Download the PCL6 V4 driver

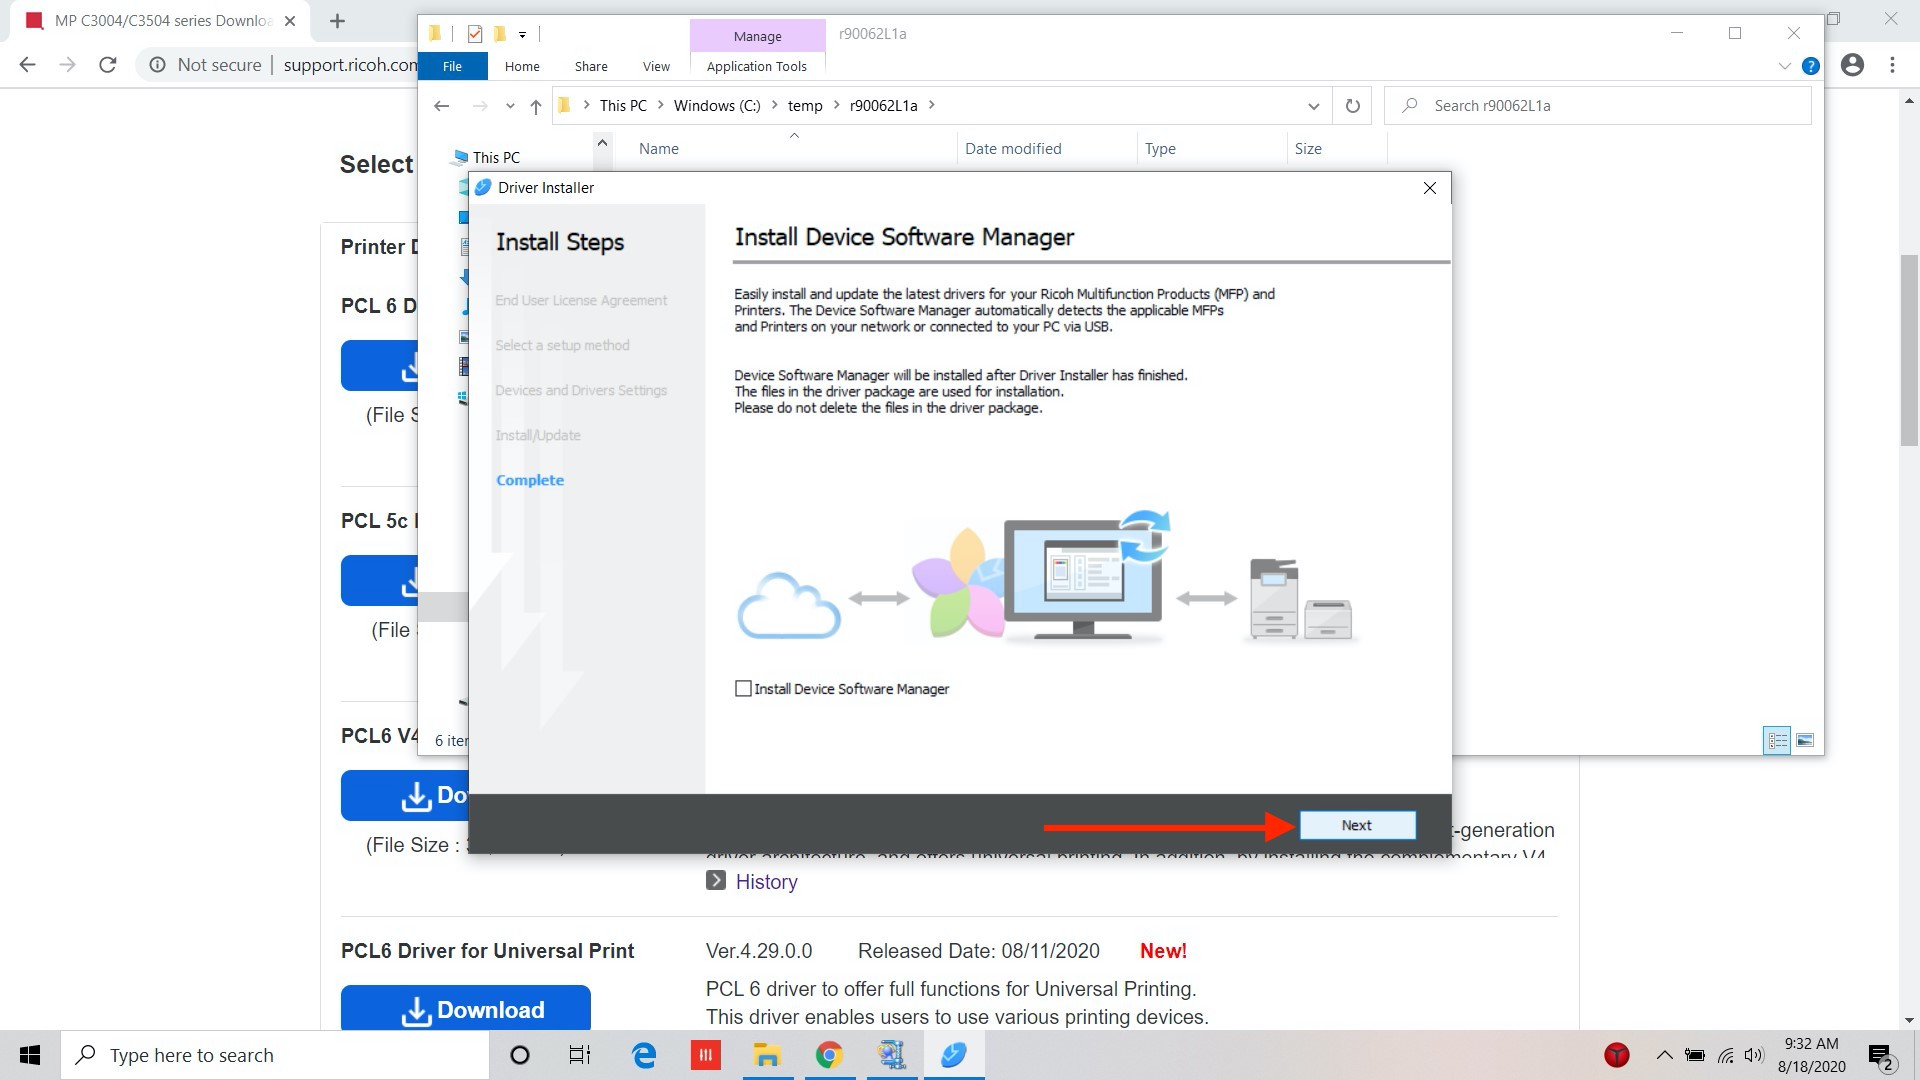[404, 795]
